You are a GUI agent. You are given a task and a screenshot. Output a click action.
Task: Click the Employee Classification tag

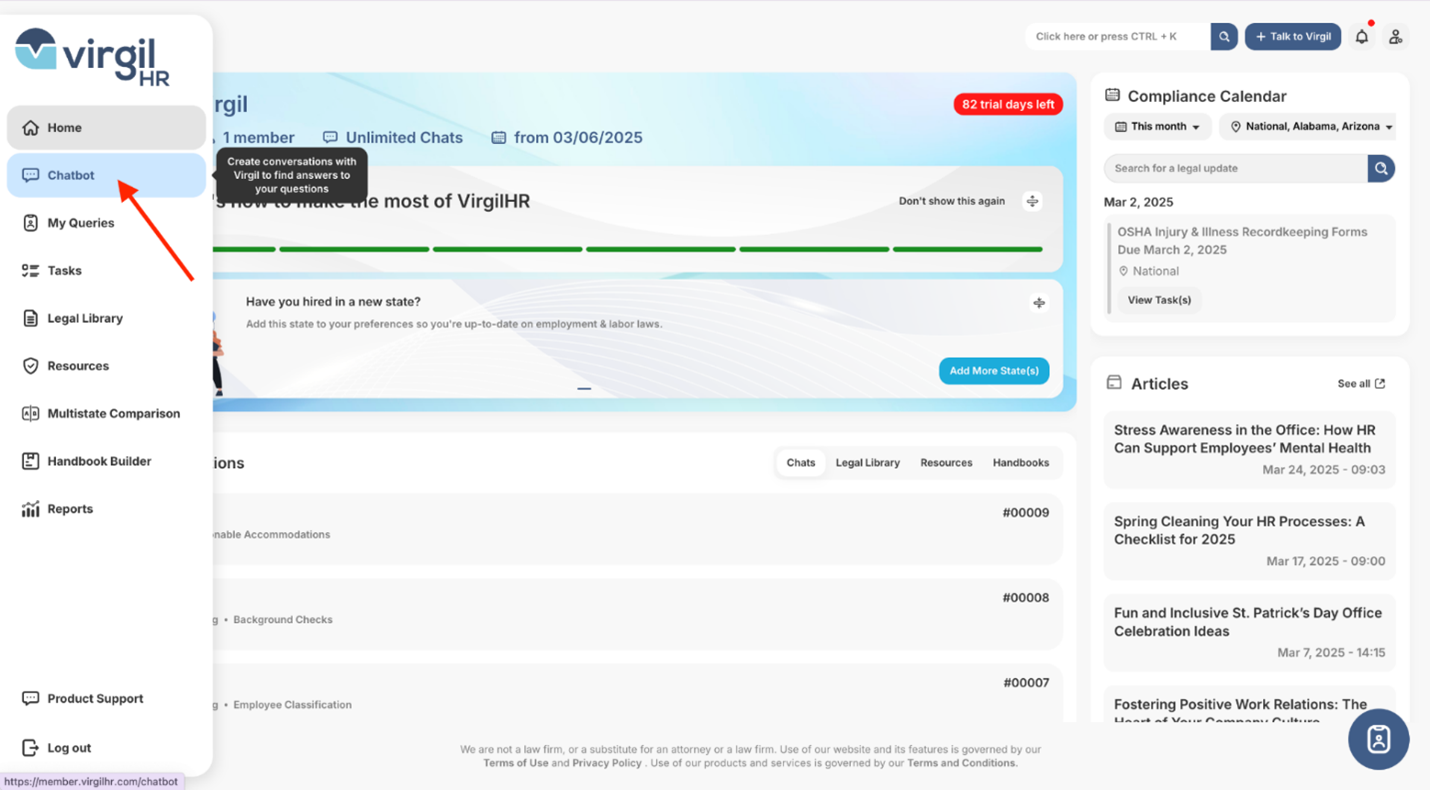[292, 705]
